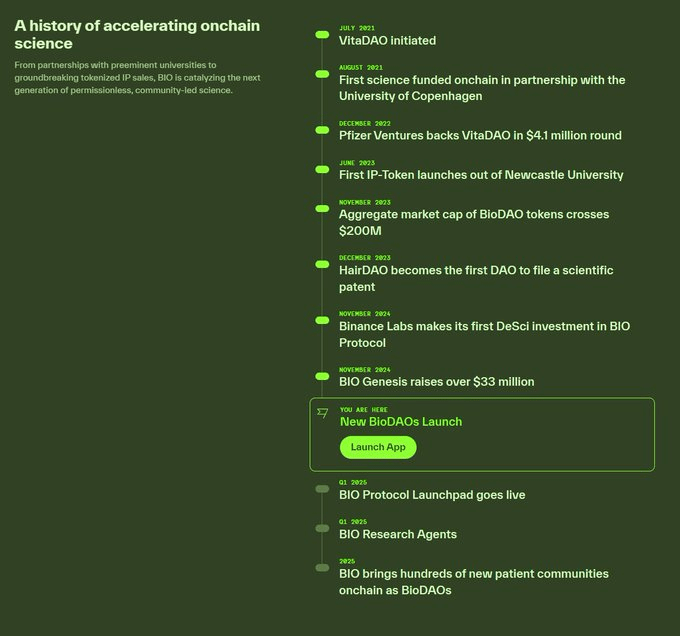The width and height of the screenshot is (680, 636).
Task: Click the New BioDAOs Launch heading
Action: (x=401, y=422)
